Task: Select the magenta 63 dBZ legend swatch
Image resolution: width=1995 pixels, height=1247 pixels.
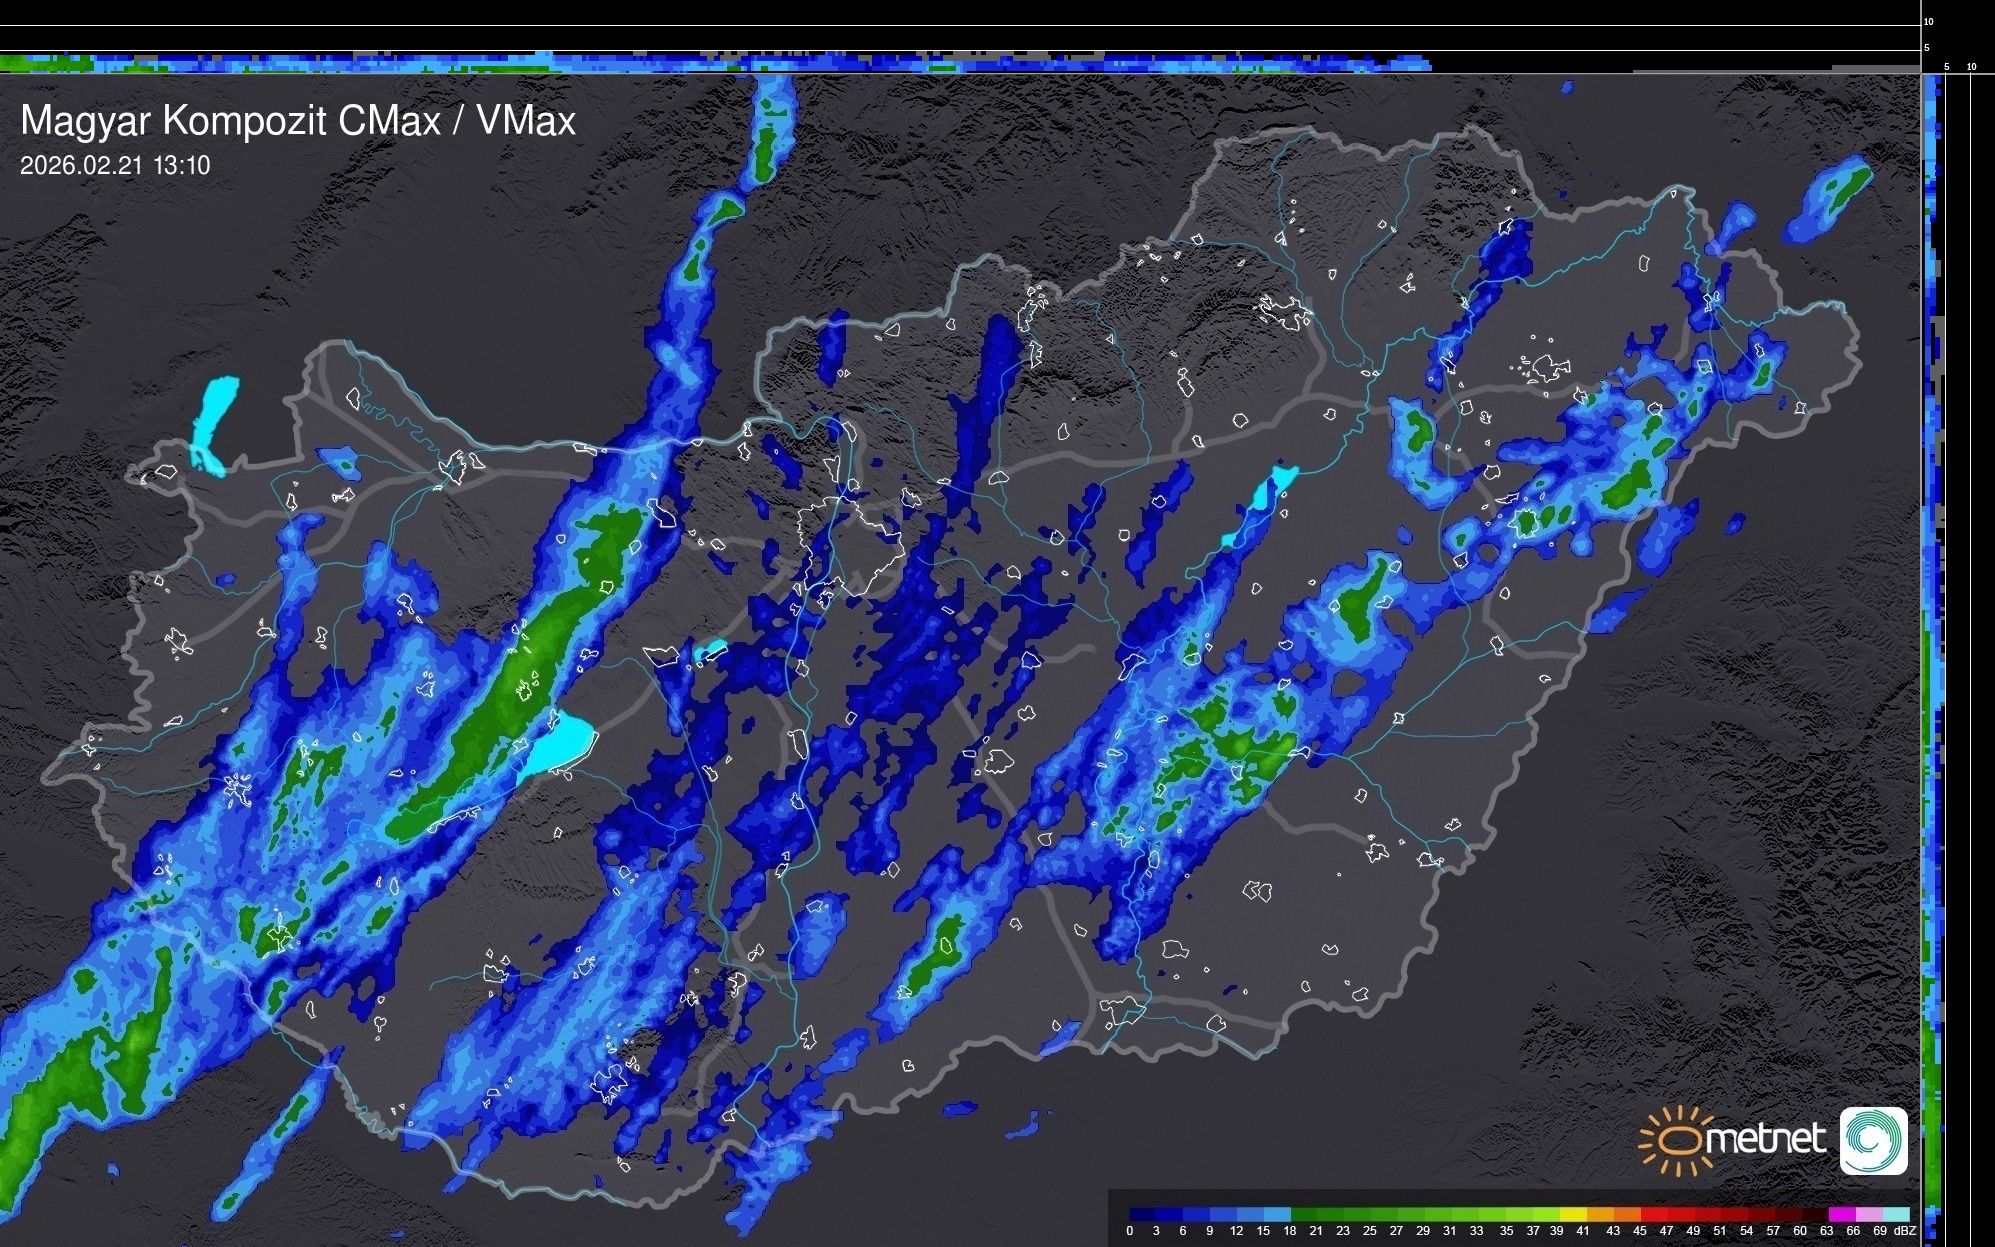Action: [1840, 1214]
